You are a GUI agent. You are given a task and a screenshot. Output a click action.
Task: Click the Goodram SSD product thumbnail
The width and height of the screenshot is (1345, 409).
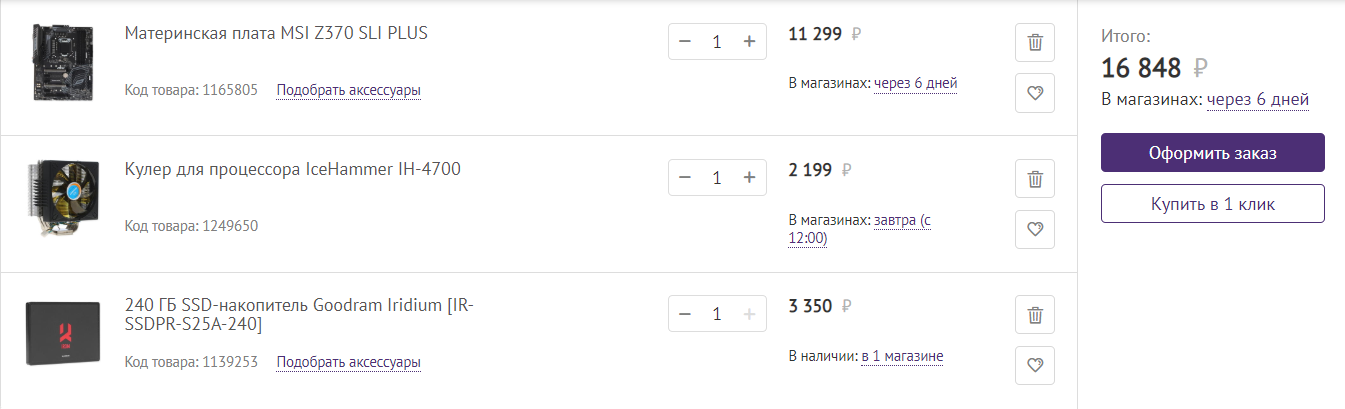[x=63, y=332]
